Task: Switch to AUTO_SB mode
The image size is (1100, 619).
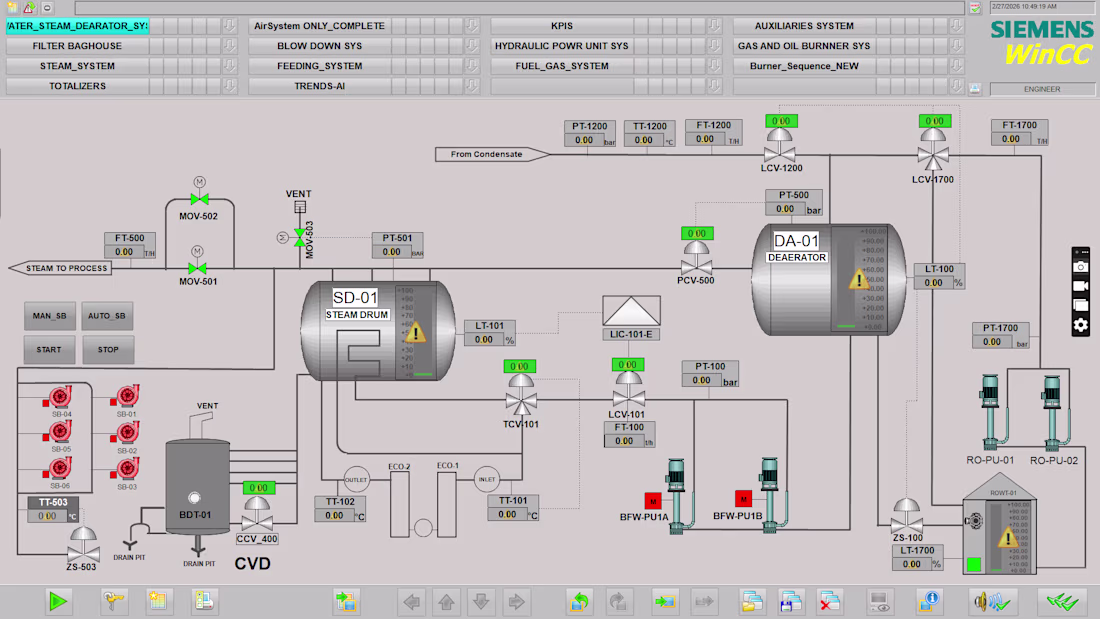Action: (107, 316)
